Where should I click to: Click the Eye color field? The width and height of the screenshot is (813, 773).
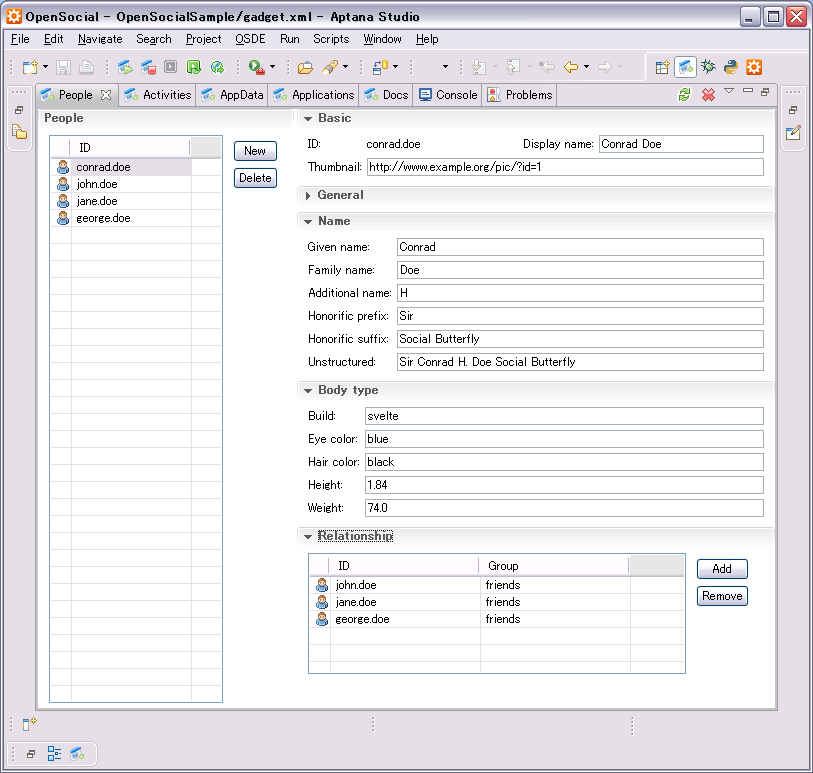(x=564, y=439)
